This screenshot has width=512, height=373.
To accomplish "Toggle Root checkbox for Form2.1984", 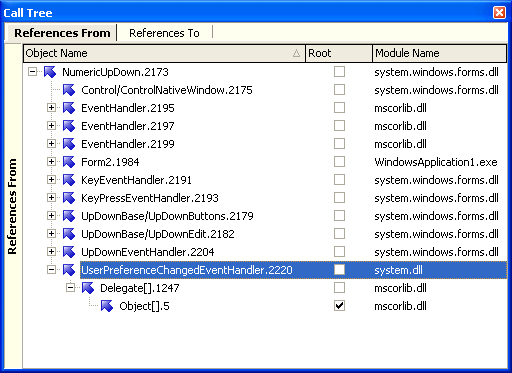I will point(339,162).
